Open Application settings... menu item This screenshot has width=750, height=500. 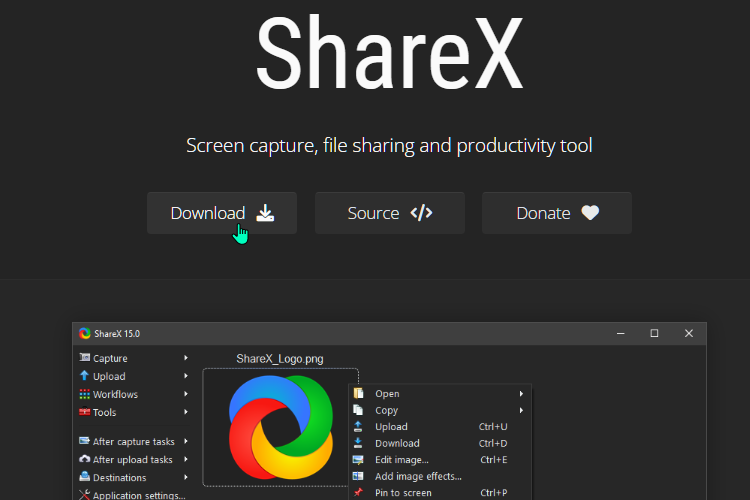pos(134,495)
